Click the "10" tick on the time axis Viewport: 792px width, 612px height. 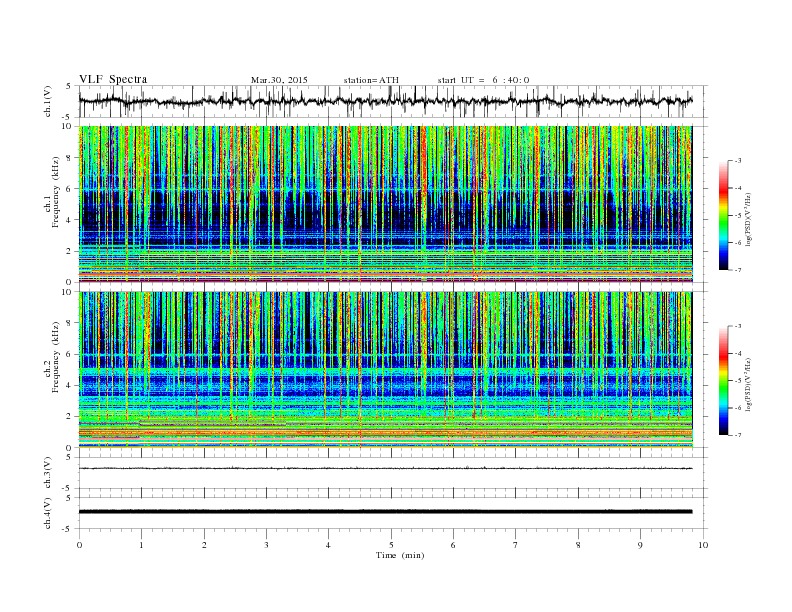click(703, 545)
